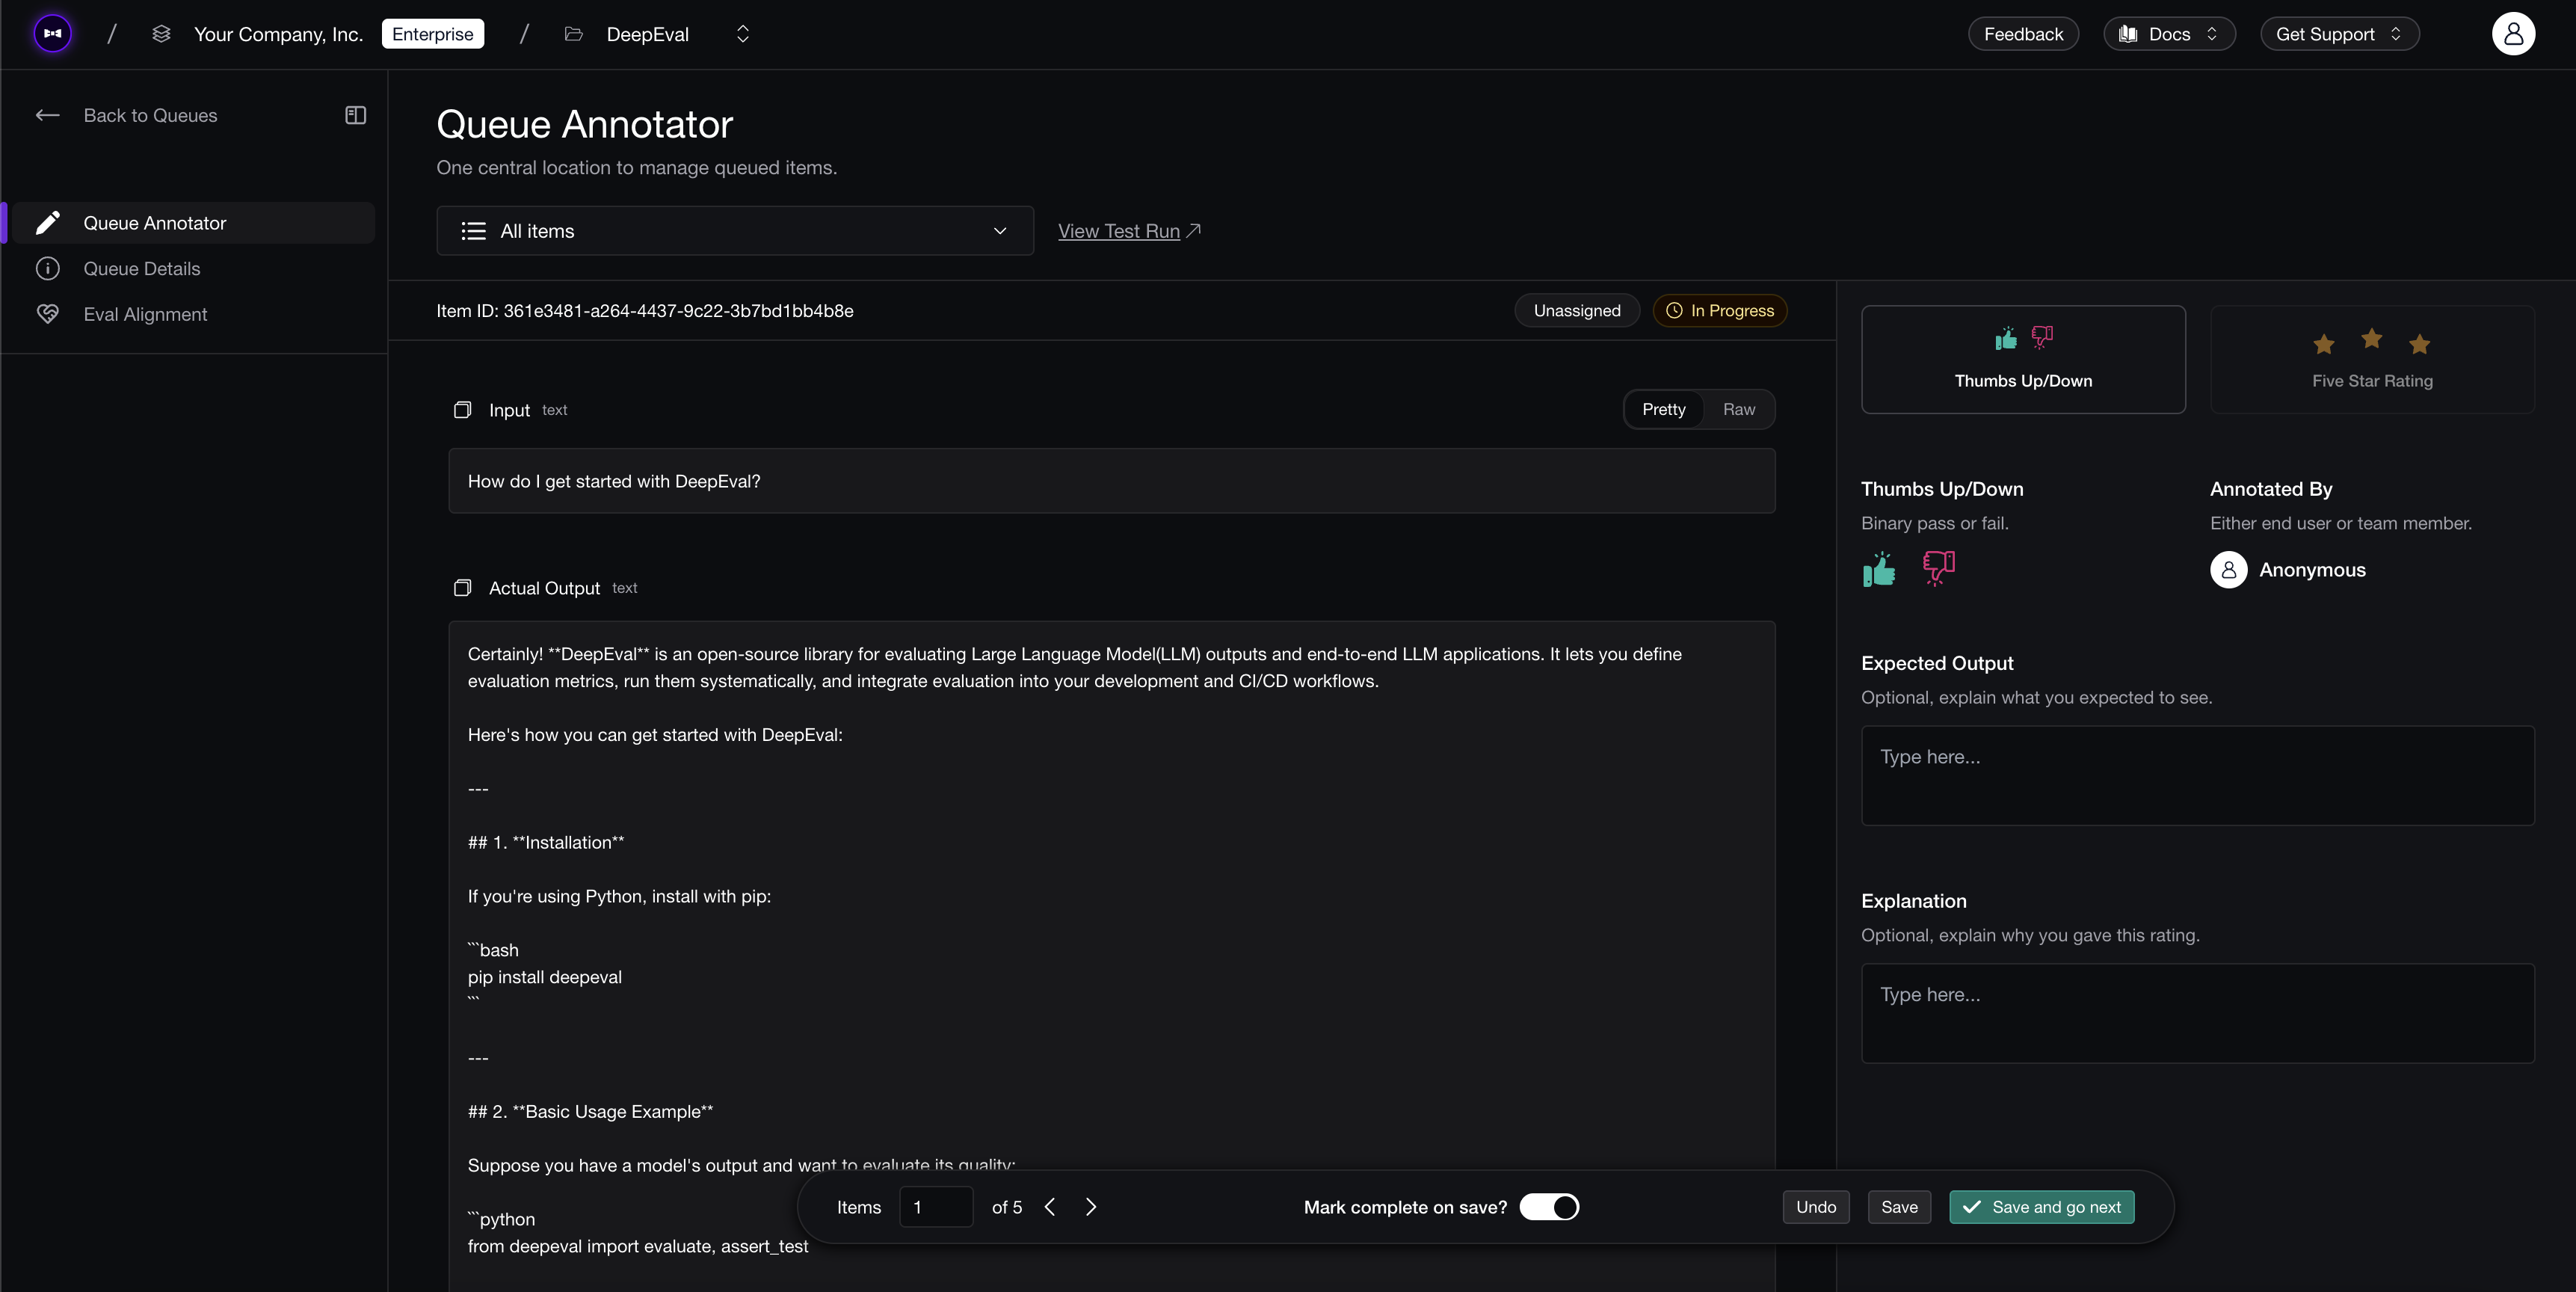Copy the Input text using its copy icon

tap(463, 410)
